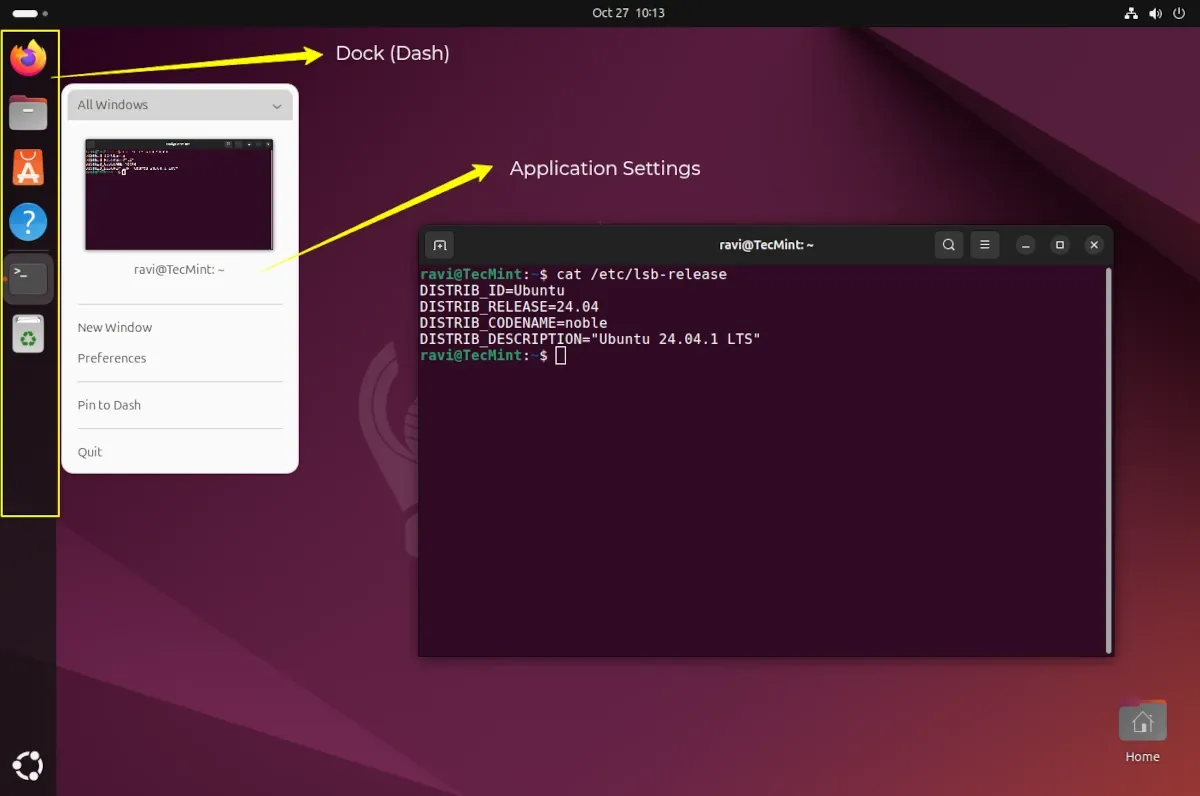1200x796 pixels.
Task: Launch the Files manager dock icon
Action: click(28, 113)
